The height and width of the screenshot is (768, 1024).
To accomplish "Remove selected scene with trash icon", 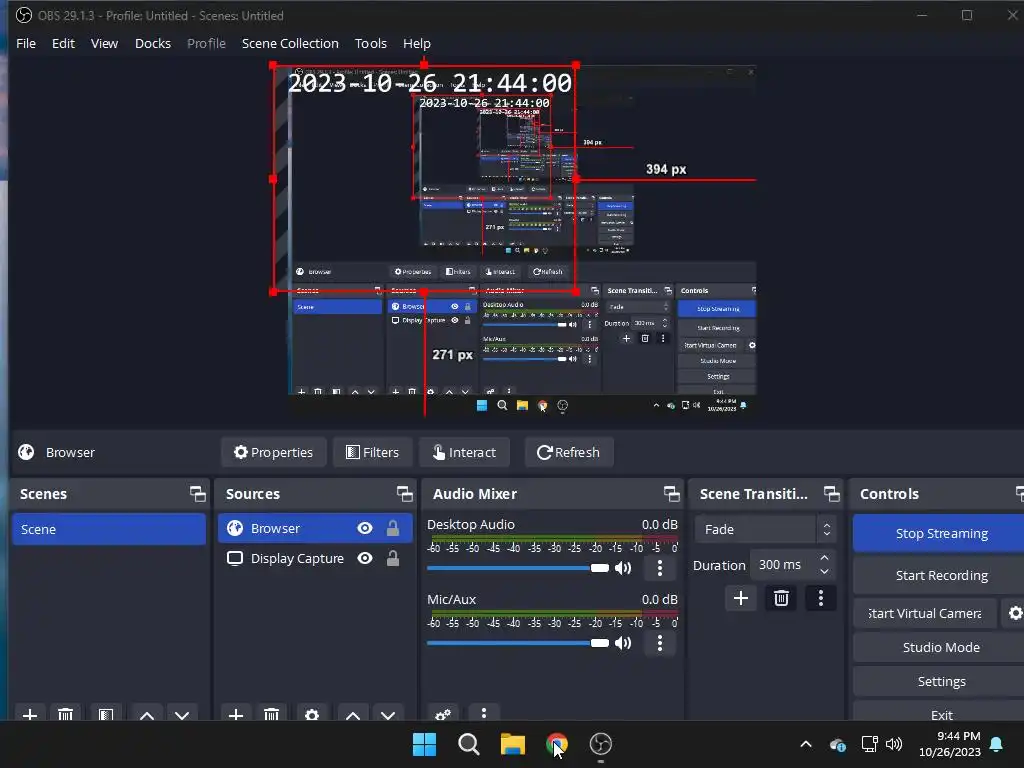I will point(65,714).
